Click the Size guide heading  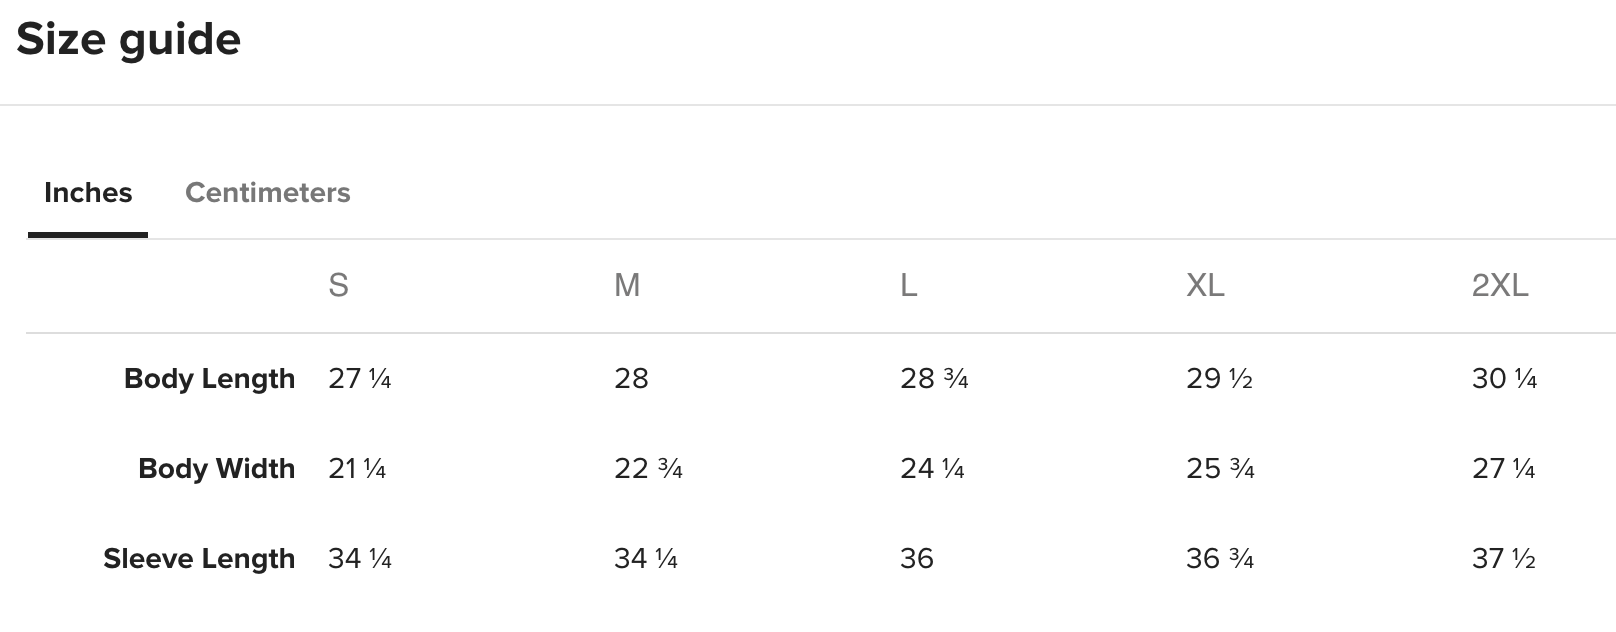(x=129, y=40)
